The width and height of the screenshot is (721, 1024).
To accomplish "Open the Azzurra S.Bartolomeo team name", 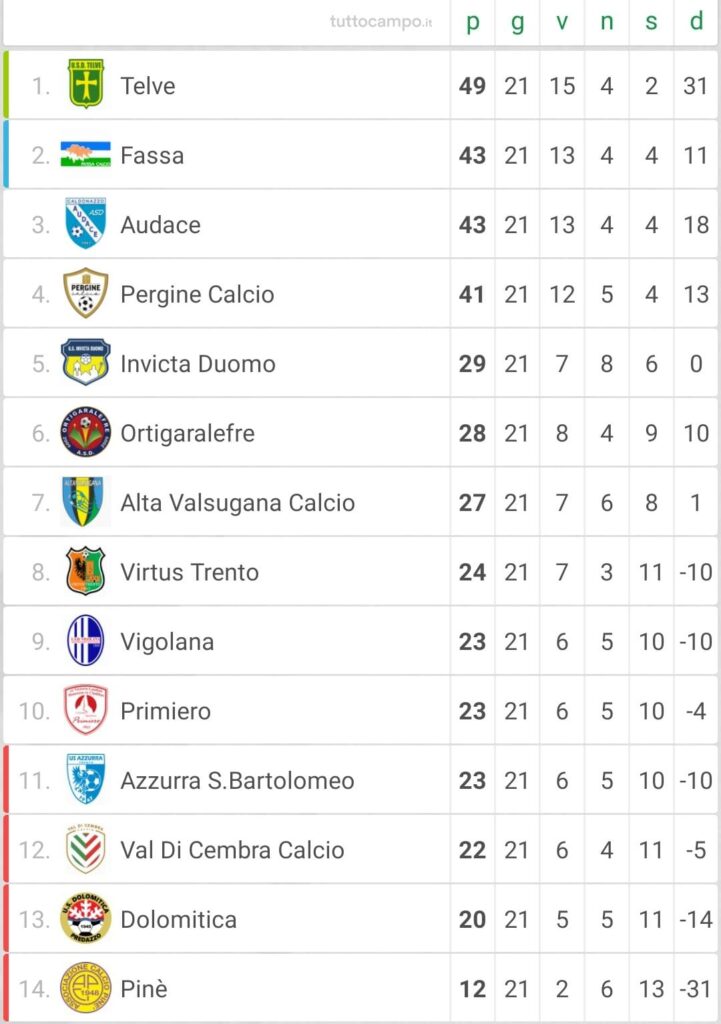I will (237, 780).
